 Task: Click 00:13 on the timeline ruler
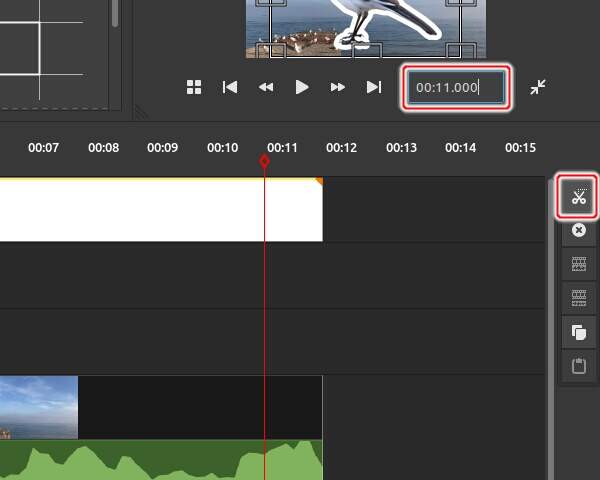pyautogui.click(x=401, y=148)
